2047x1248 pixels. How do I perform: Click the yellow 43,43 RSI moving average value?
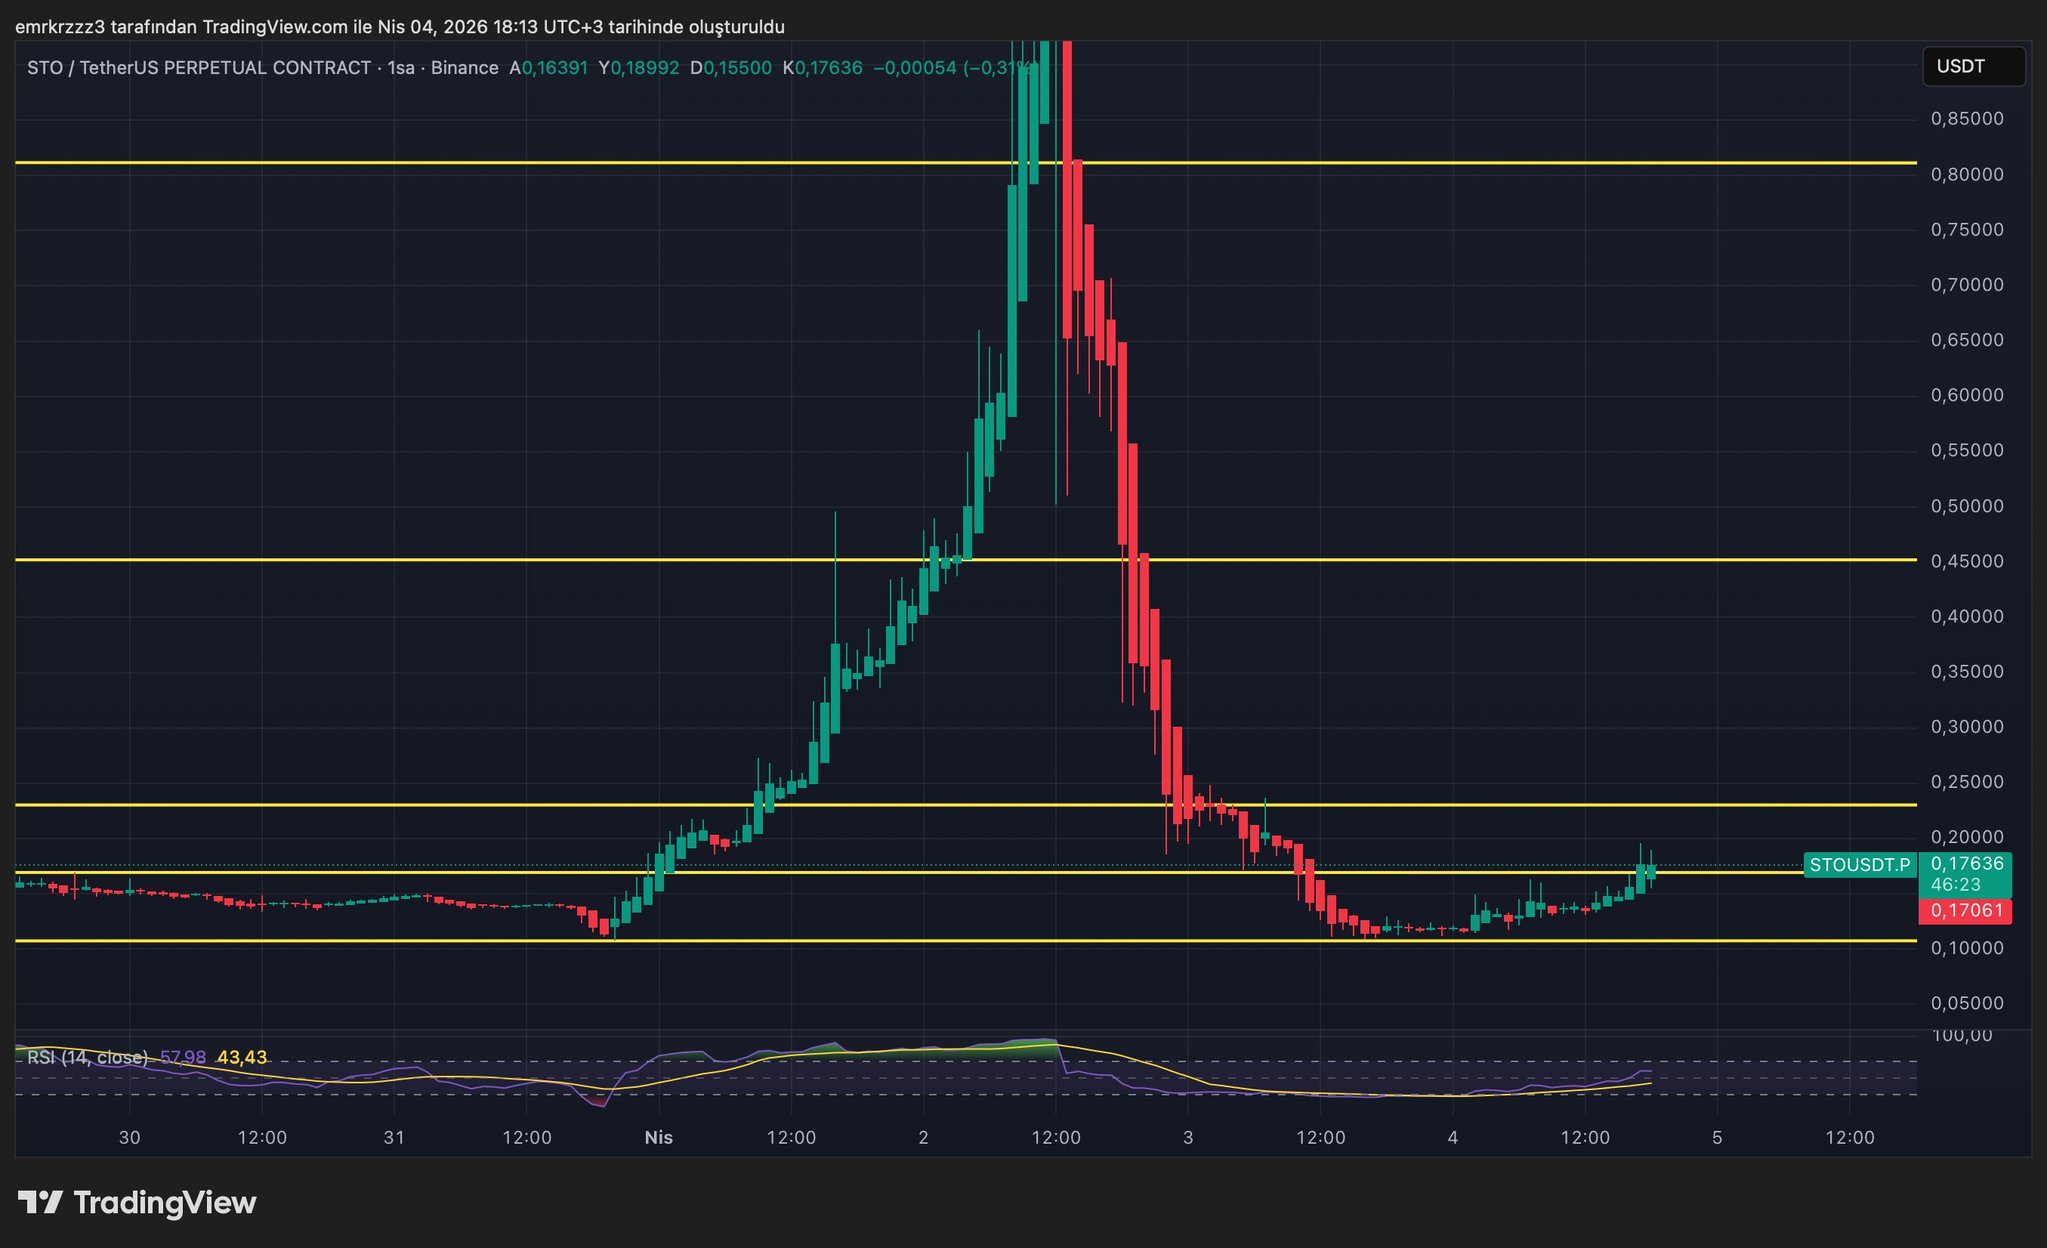[x=242, y=1057]
